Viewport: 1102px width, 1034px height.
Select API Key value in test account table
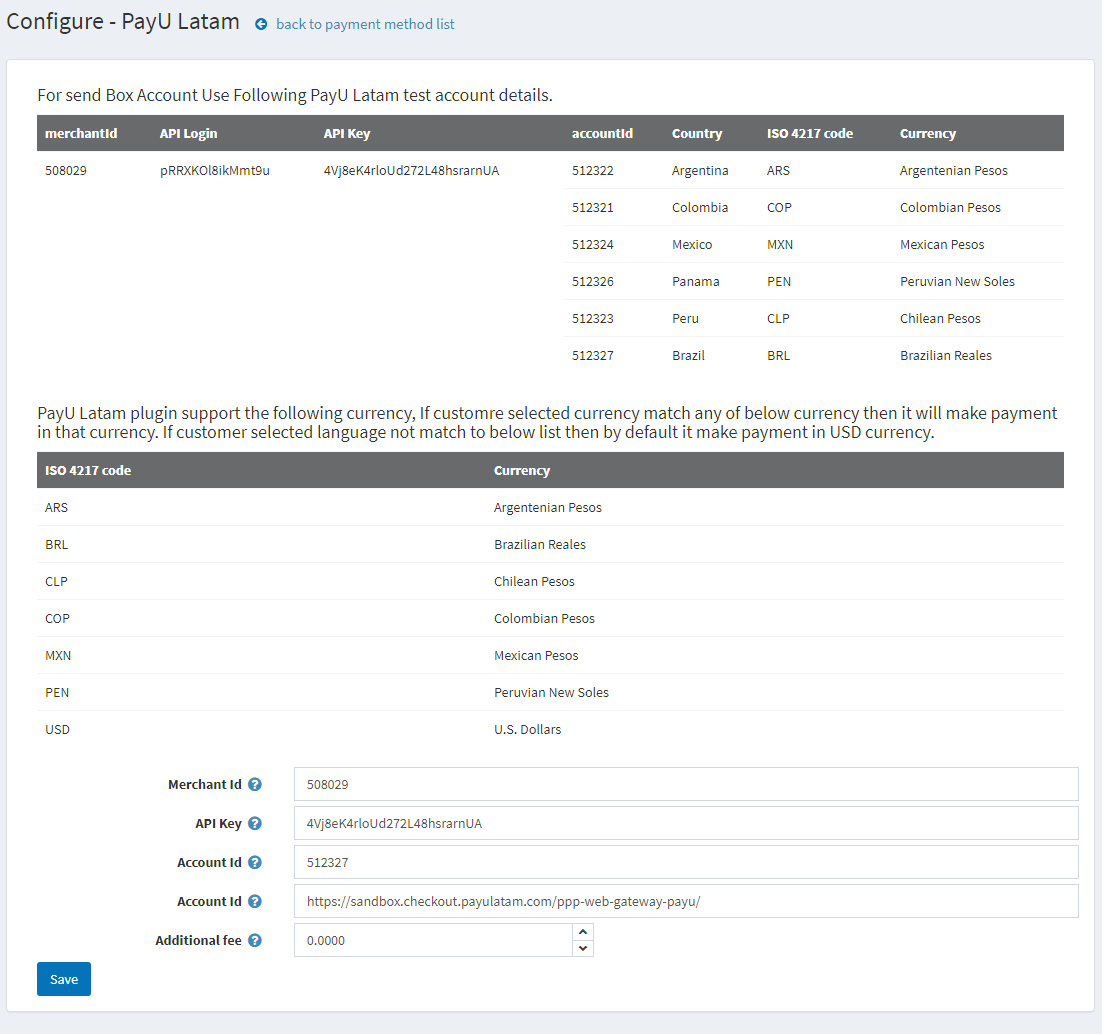click(411, 171)
